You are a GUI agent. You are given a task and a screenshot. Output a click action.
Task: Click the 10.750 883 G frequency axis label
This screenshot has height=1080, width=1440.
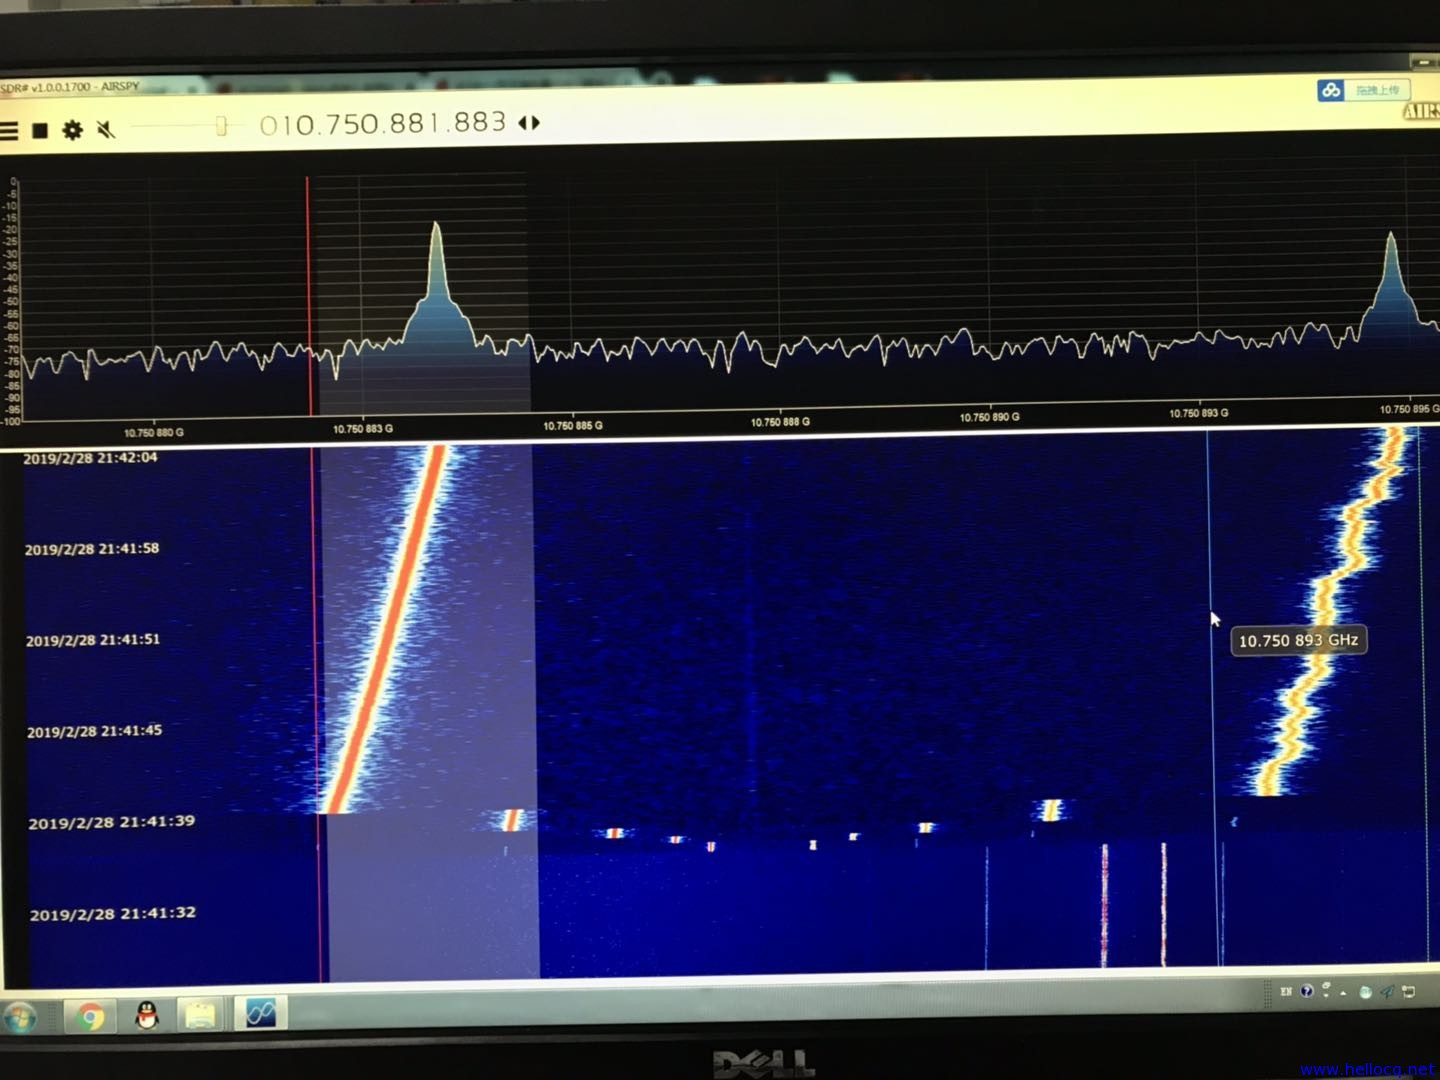click(363, 428)
